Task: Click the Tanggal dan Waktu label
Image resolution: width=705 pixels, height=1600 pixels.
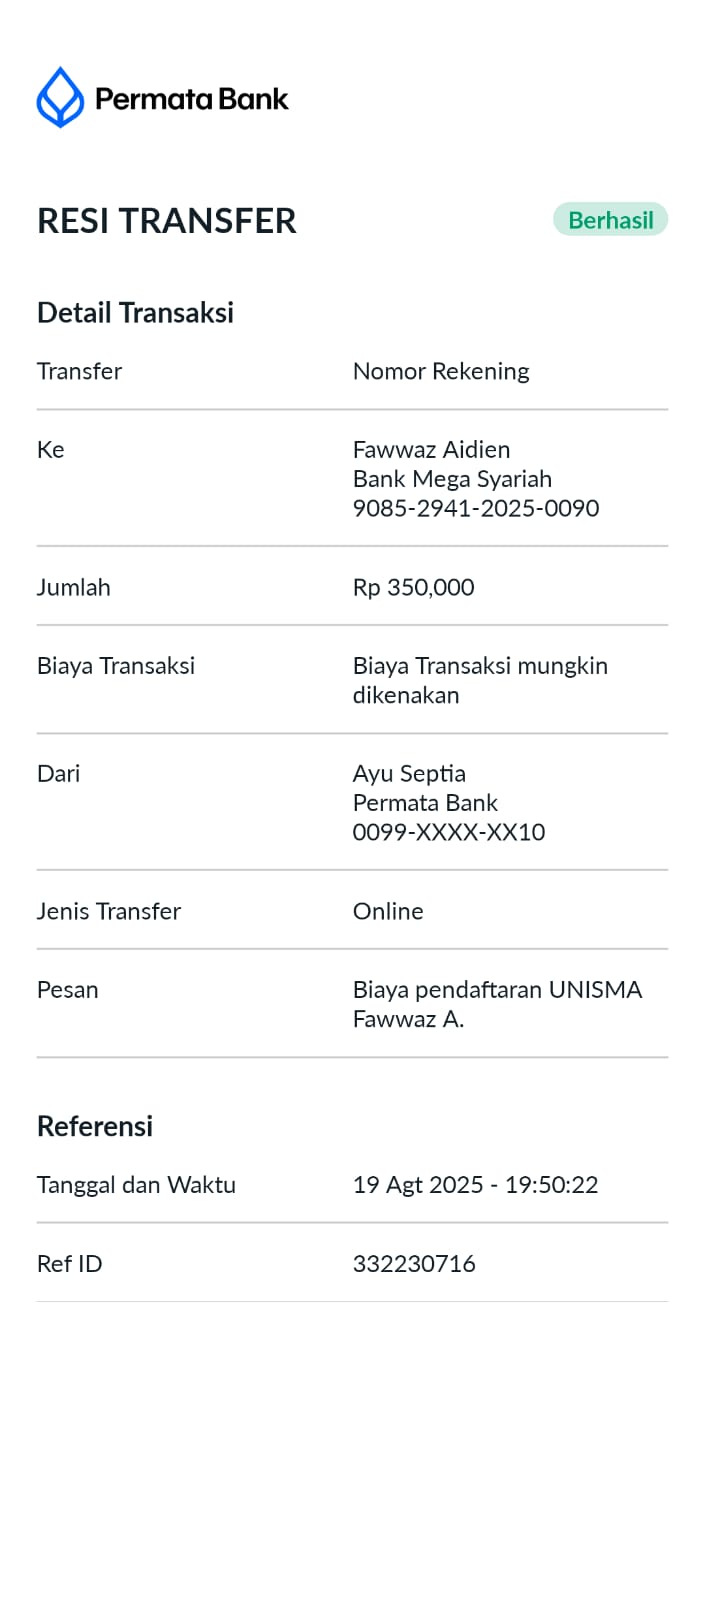Action: (x=136, y=1185)
